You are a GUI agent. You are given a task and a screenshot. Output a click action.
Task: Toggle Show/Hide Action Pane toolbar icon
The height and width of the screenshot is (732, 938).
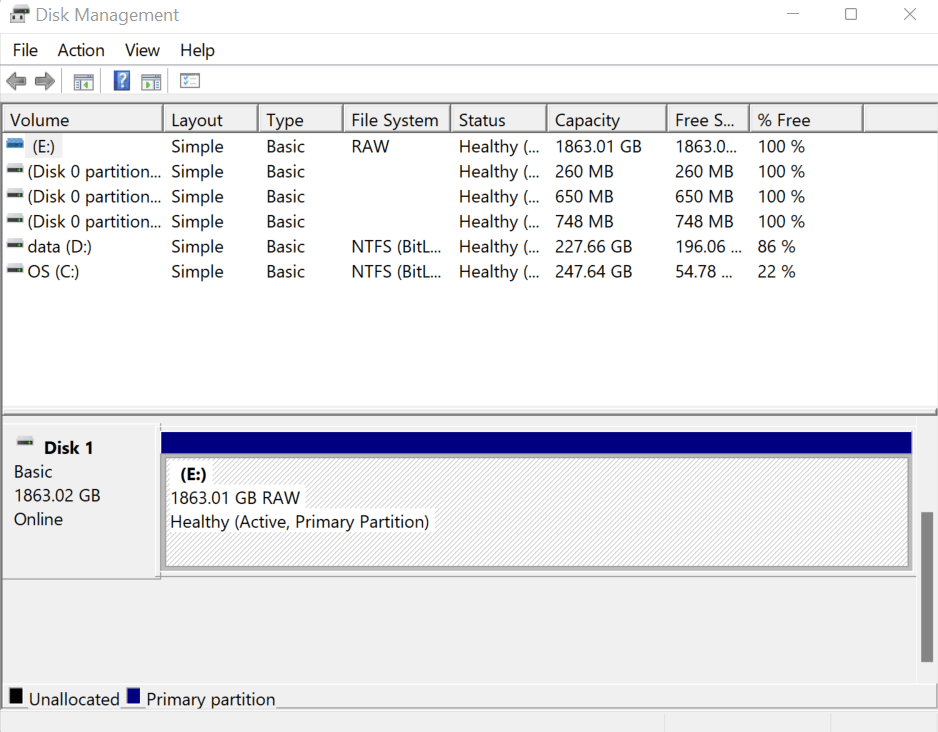coord(151,81)
